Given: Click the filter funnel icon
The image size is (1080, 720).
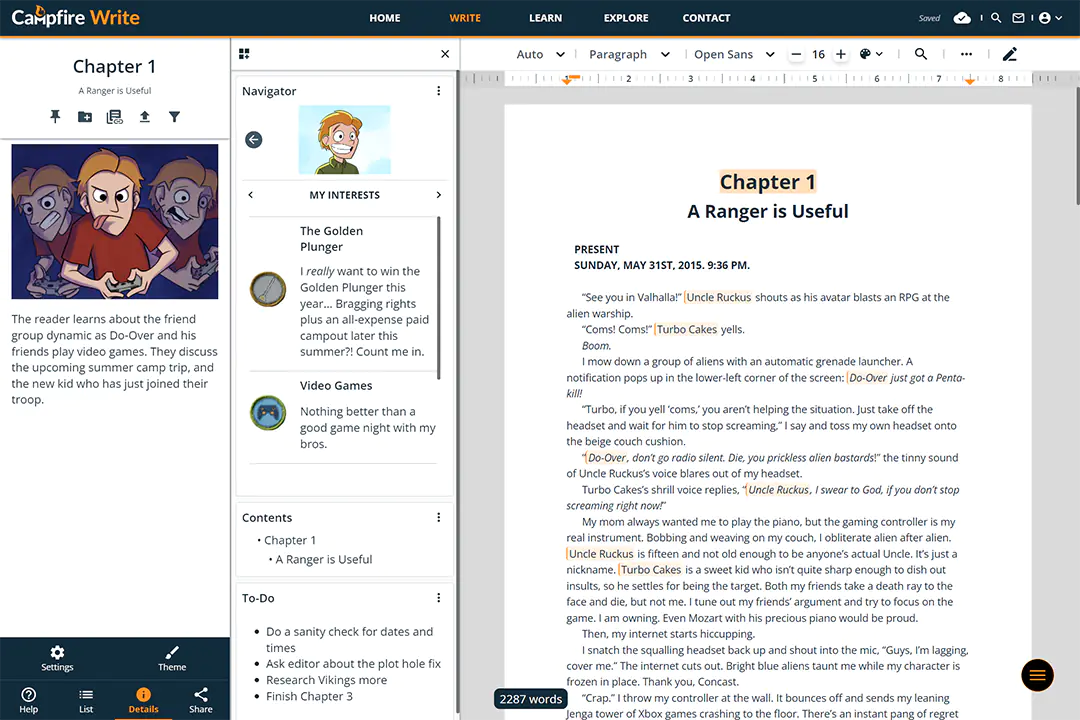Looking at the screenshot, I should click(x=174, y=117).
